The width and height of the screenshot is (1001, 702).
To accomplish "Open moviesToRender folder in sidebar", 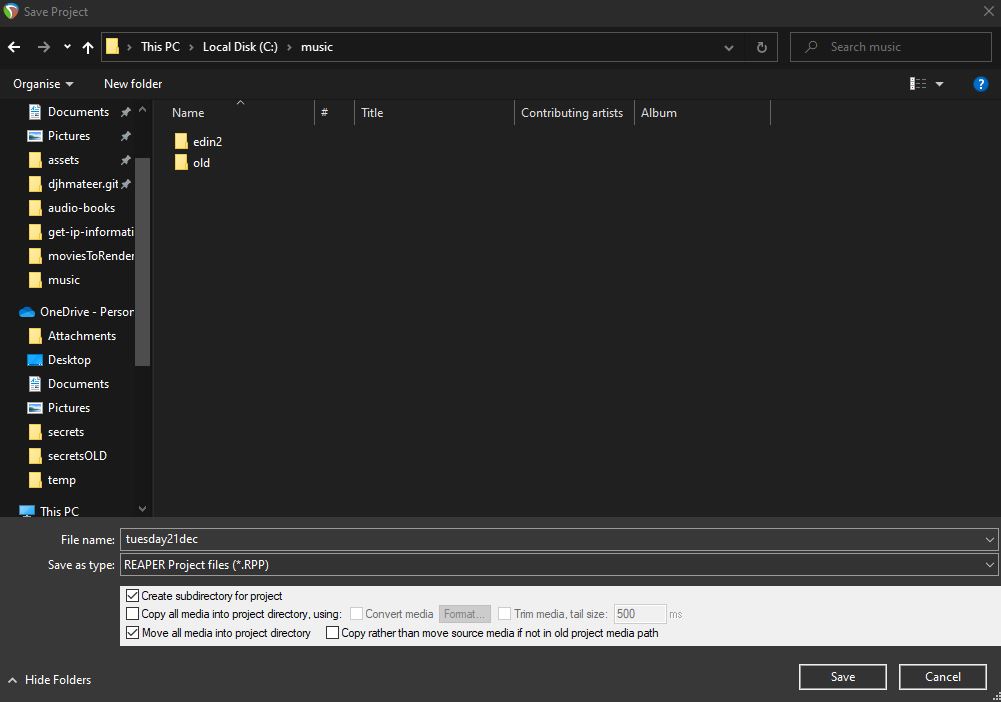I will [91, 256].
